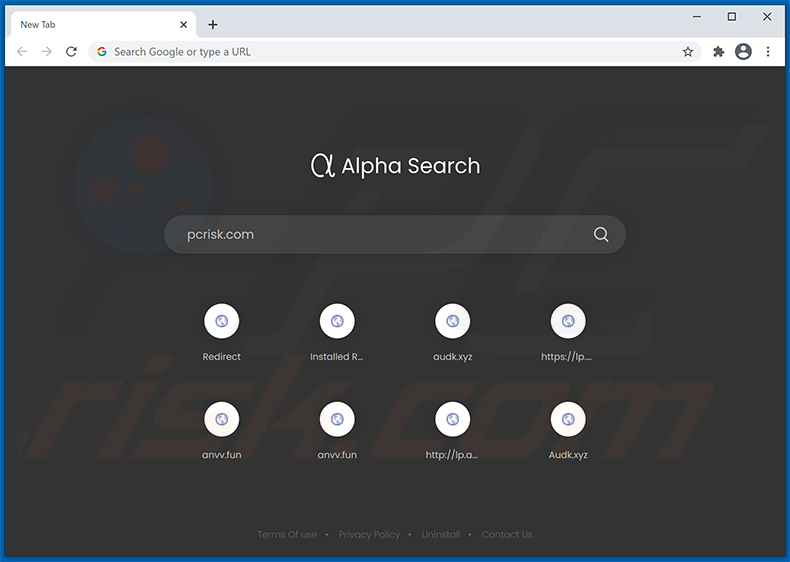Close the New Tab tab
790x562 pixels.
click(183, 24)
